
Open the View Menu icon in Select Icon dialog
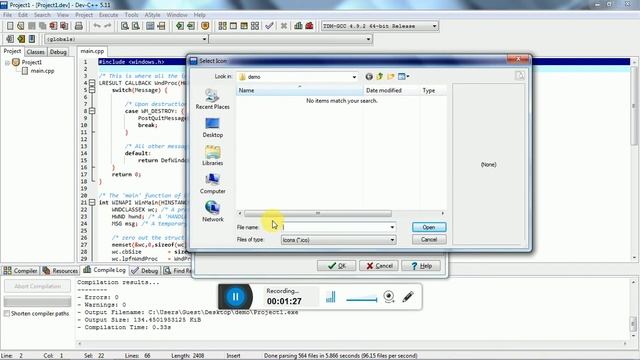[403, 76]
